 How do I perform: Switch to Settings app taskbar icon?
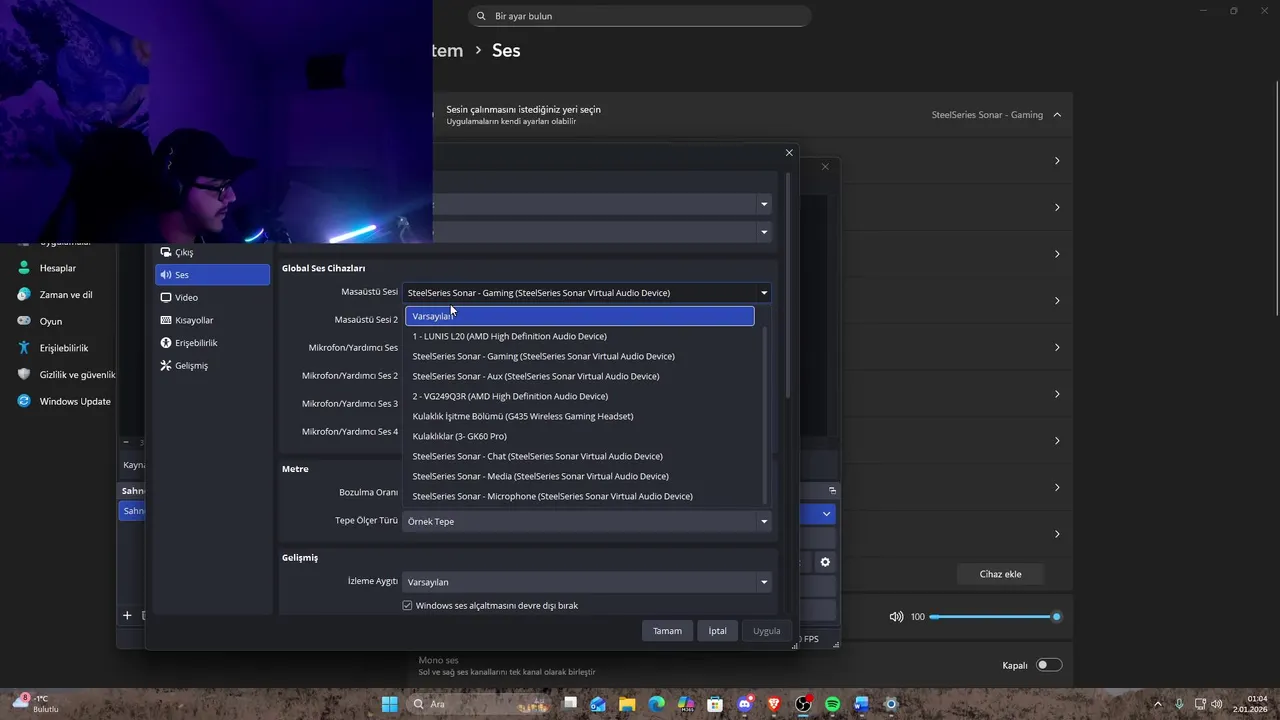[891, 704]
